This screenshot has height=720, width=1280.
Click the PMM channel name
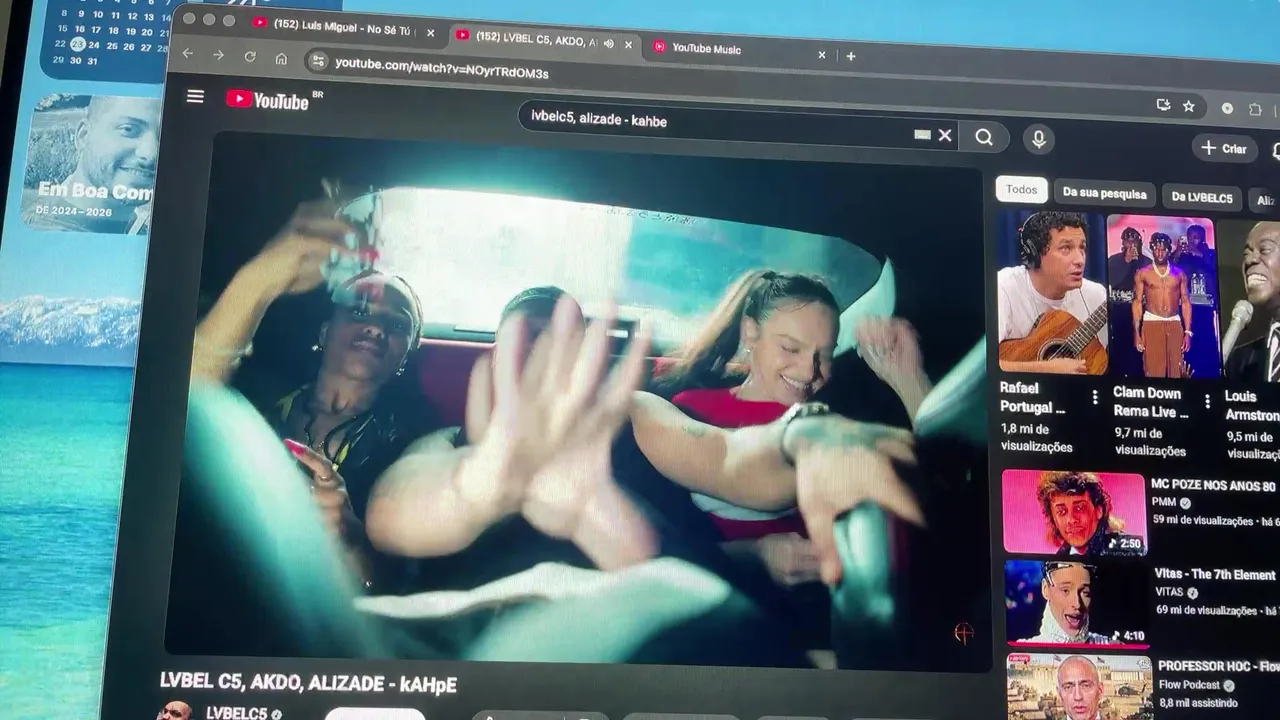tap(1163, 502)
